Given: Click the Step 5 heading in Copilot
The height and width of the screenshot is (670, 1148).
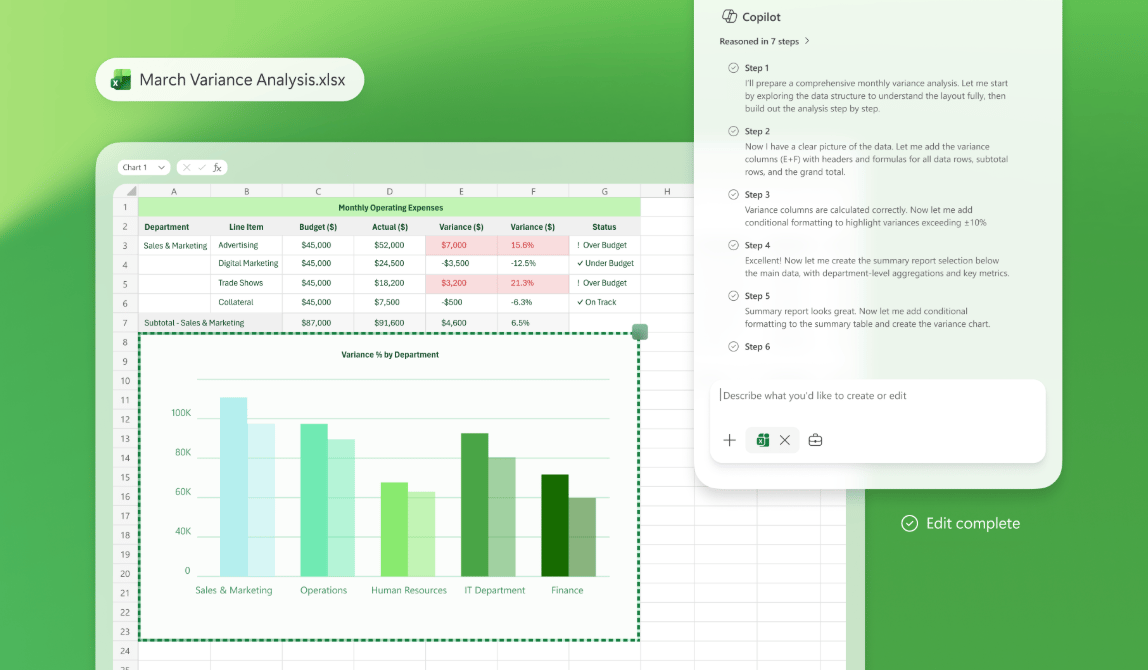Looking at the screenshot, I should (757, 296).
